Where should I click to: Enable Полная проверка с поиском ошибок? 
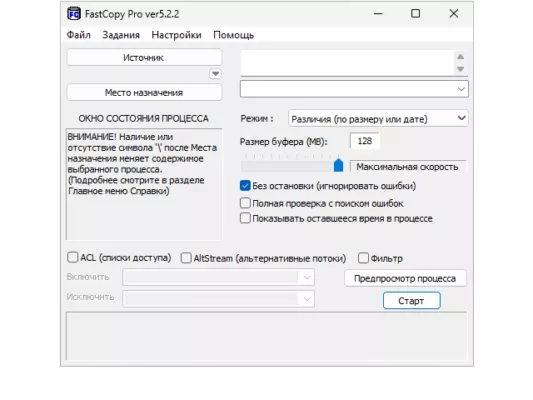pos(245,203)
